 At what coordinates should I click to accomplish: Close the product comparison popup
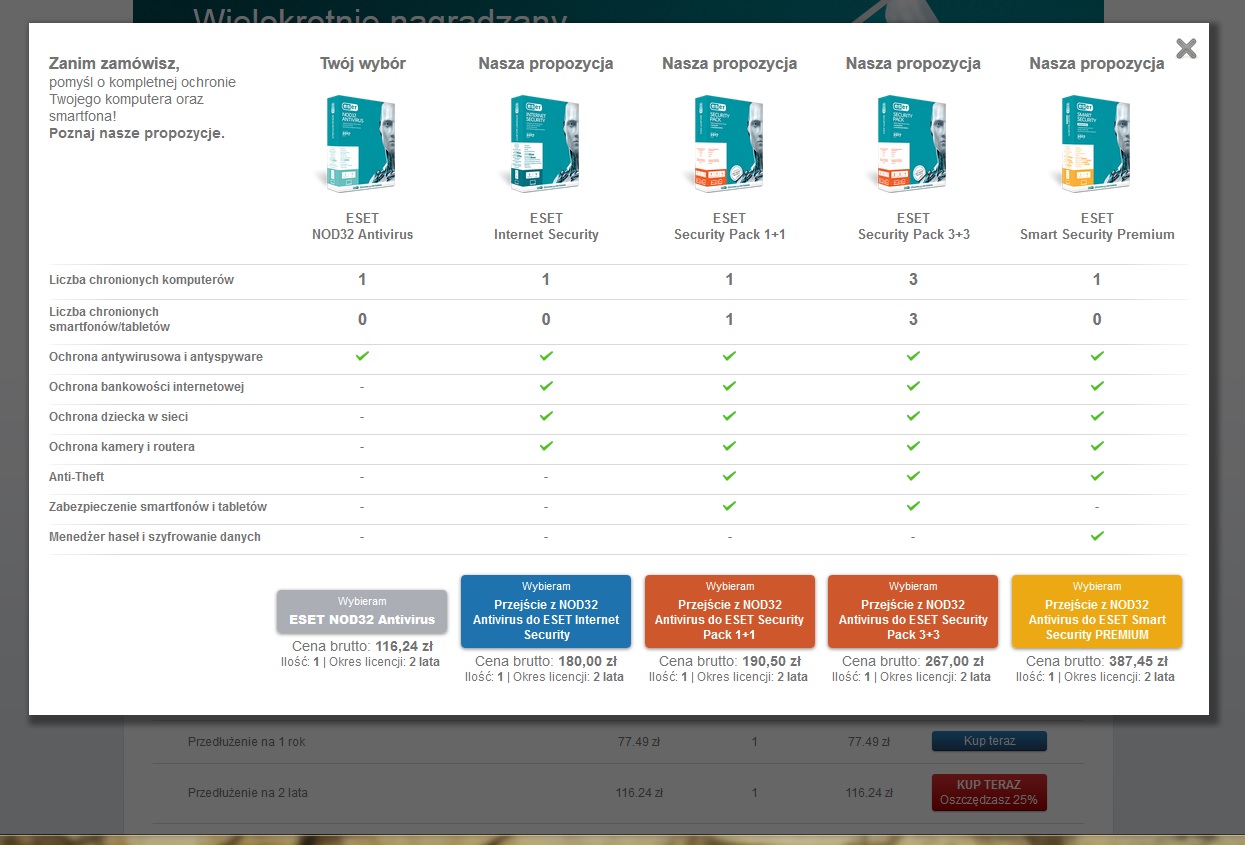(x=1186, y=48)
